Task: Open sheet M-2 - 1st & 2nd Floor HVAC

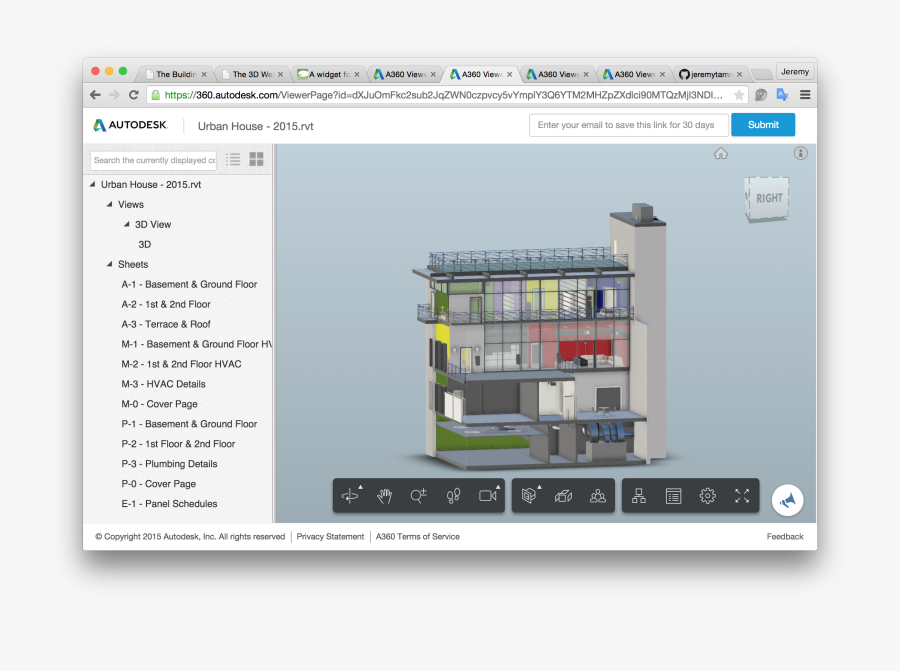Action: pos(181,364)
